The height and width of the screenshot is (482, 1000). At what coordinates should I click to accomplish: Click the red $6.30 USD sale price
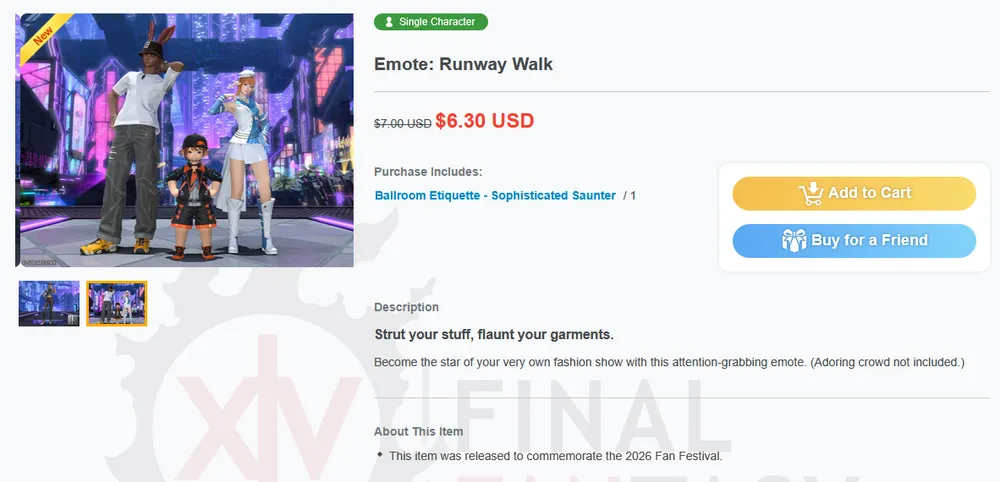(485, 121)
